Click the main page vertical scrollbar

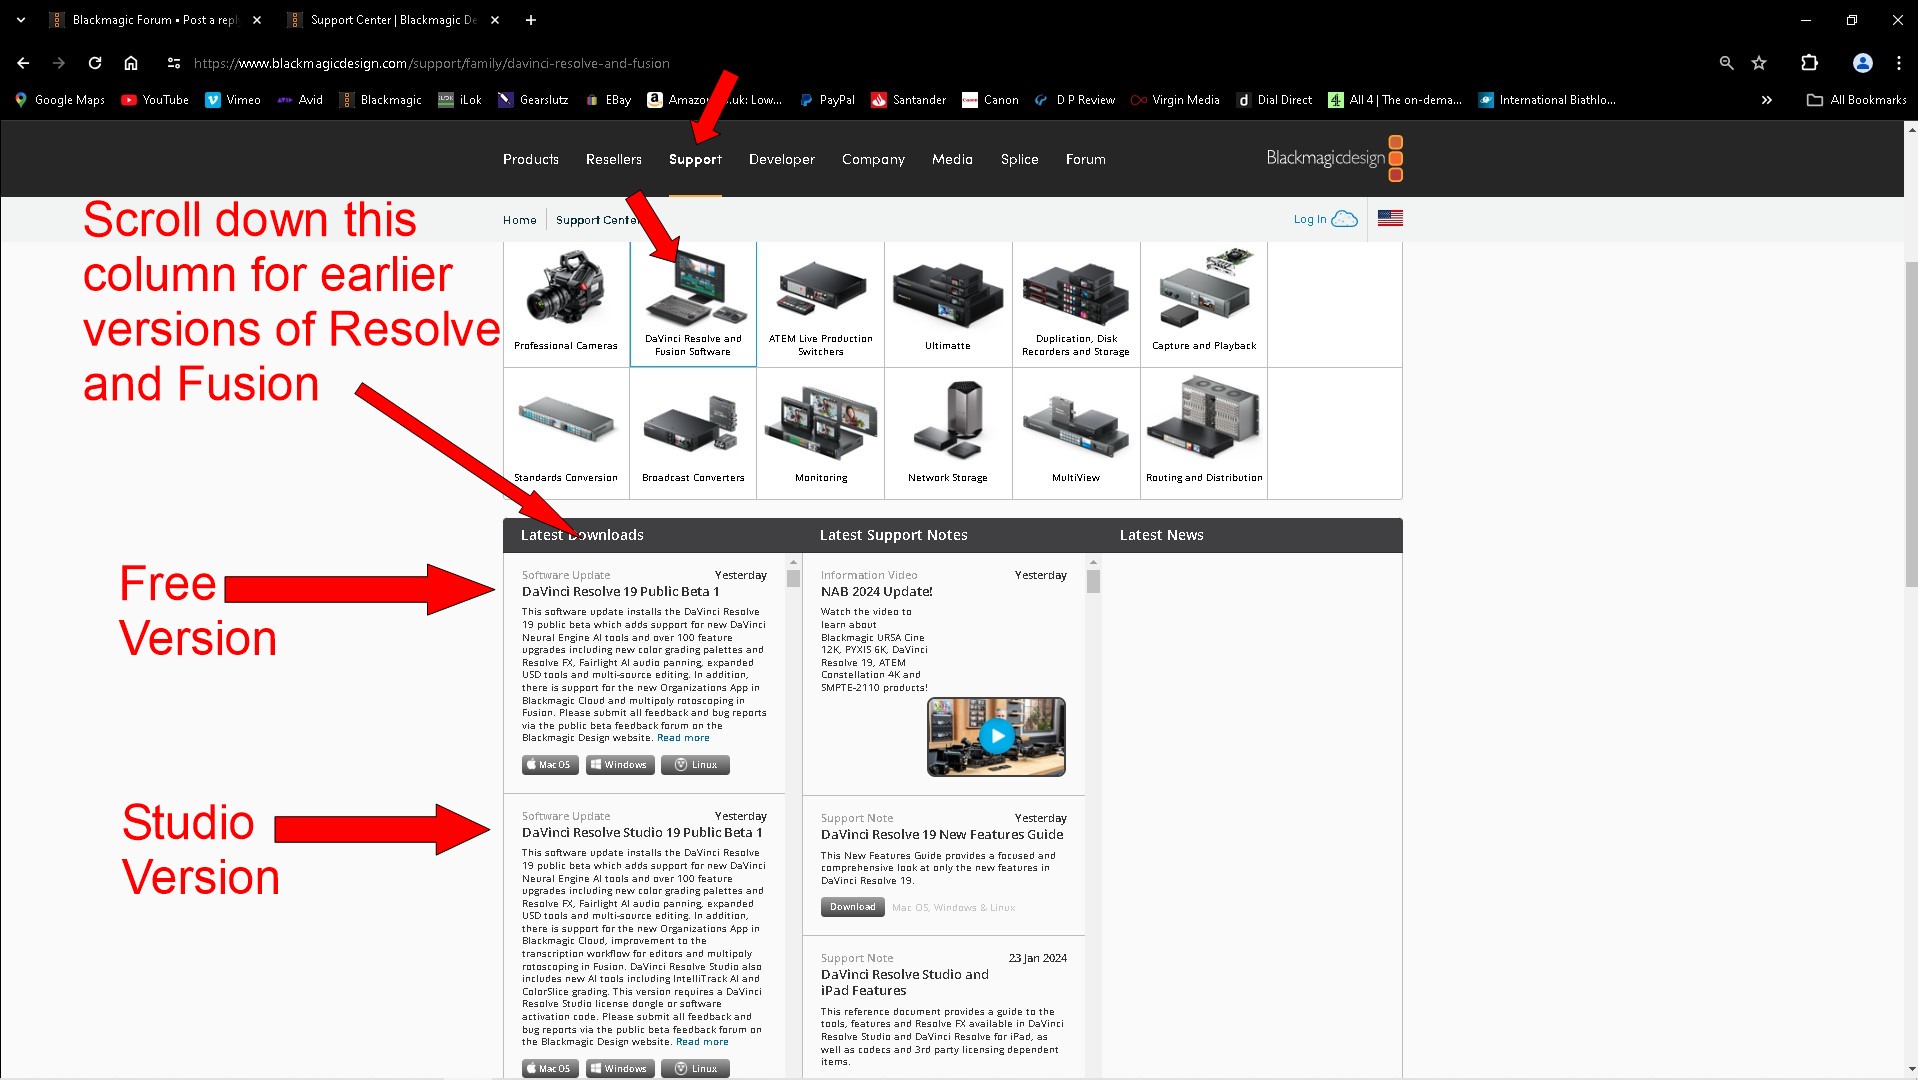(x=1911, y=425)
